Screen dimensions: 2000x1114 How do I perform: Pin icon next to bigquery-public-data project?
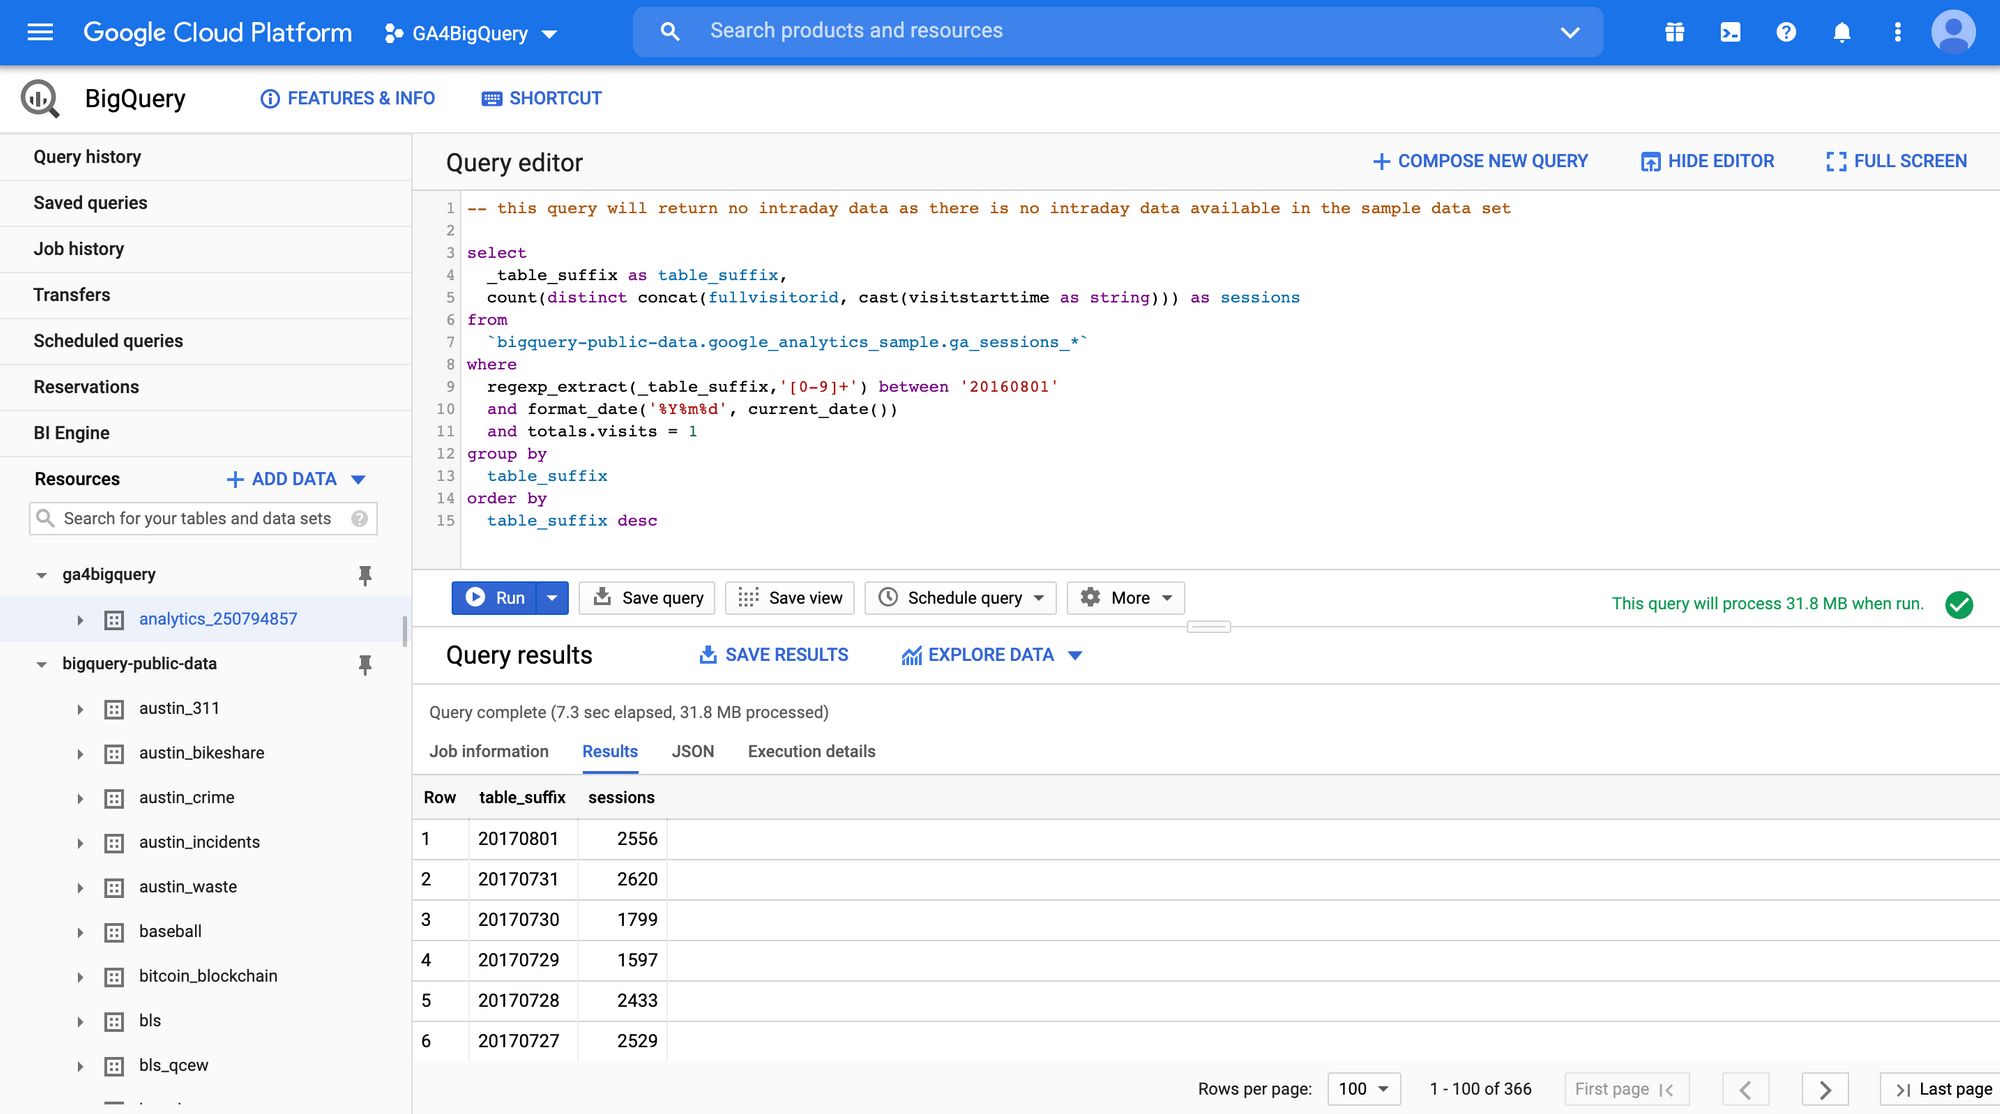pyautogui.click(x=365, y=664)
